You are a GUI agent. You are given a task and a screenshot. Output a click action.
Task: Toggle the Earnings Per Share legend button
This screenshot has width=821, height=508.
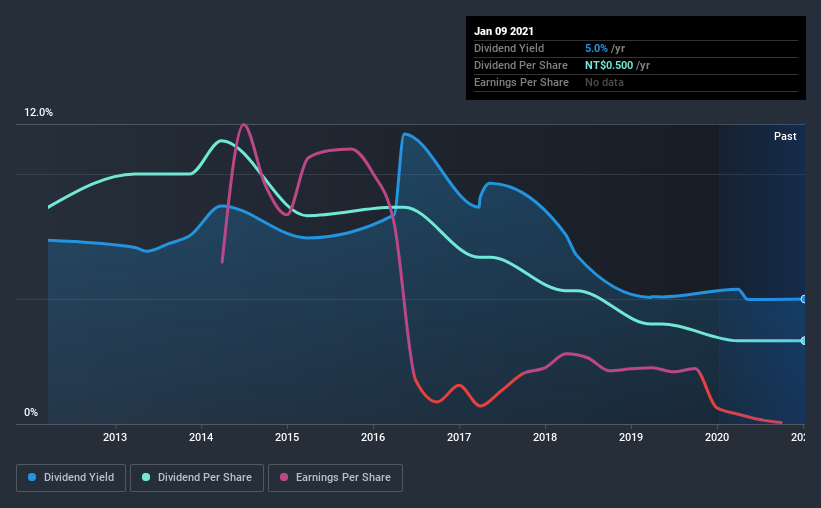[335, 478]
